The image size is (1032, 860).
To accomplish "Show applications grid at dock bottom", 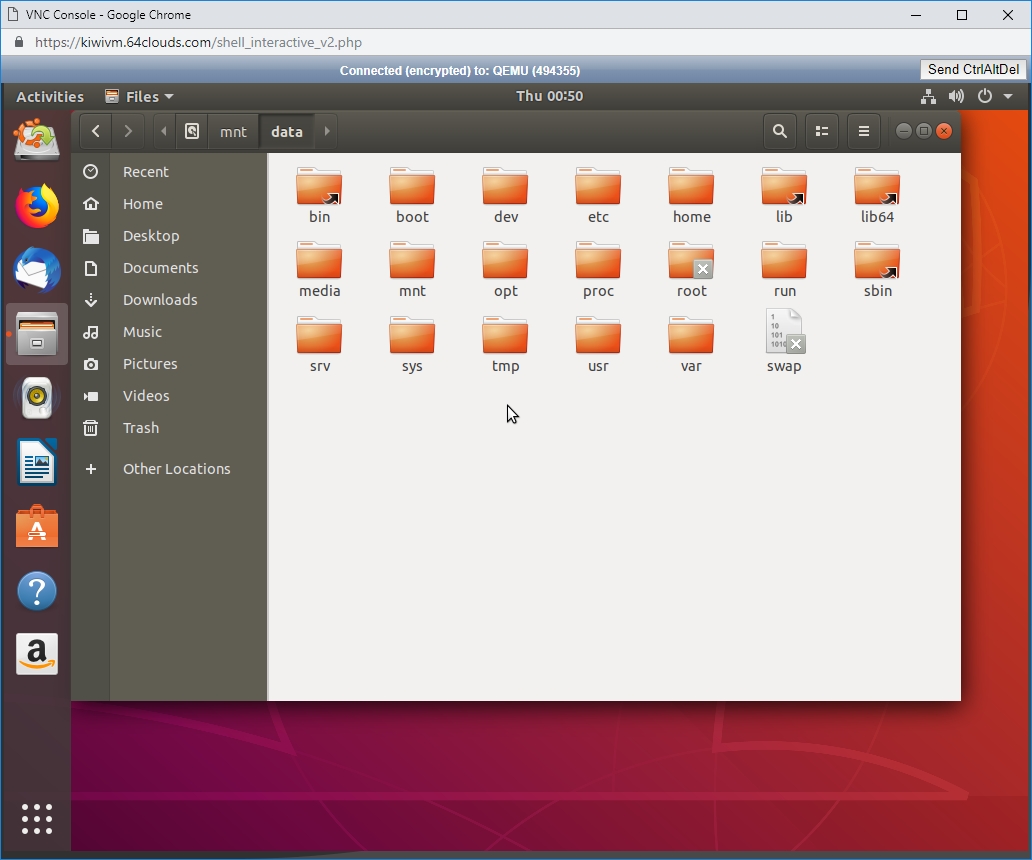I will tap(37, 818).
